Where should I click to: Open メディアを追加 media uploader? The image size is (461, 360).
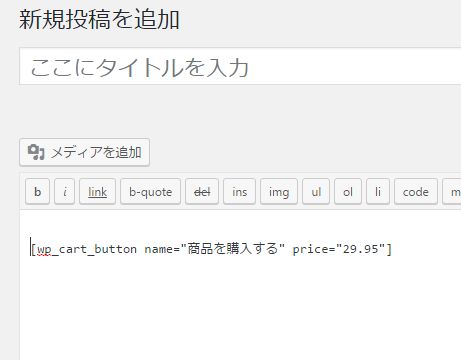pyautogui.click(x=84, y=152)
